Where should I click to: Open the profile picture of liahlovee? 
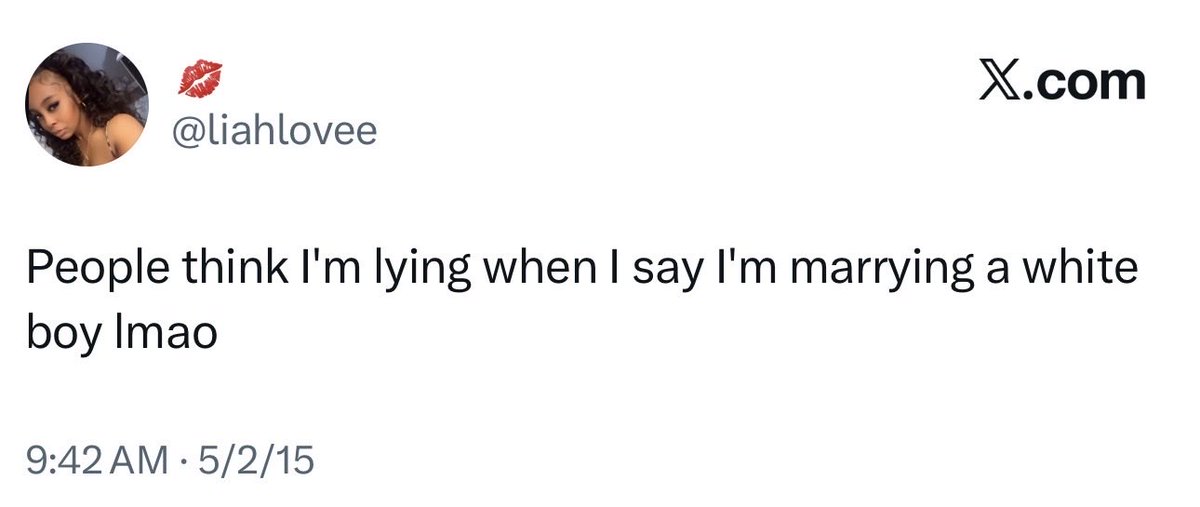pos(88,104)
